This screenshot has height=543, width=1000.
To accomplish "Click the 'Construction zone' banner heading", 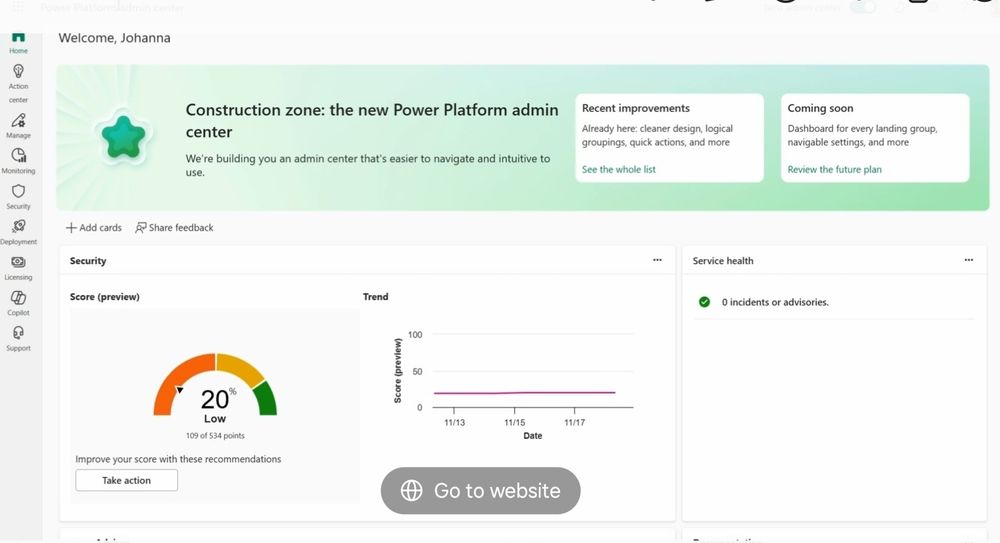I will point(372,121).
